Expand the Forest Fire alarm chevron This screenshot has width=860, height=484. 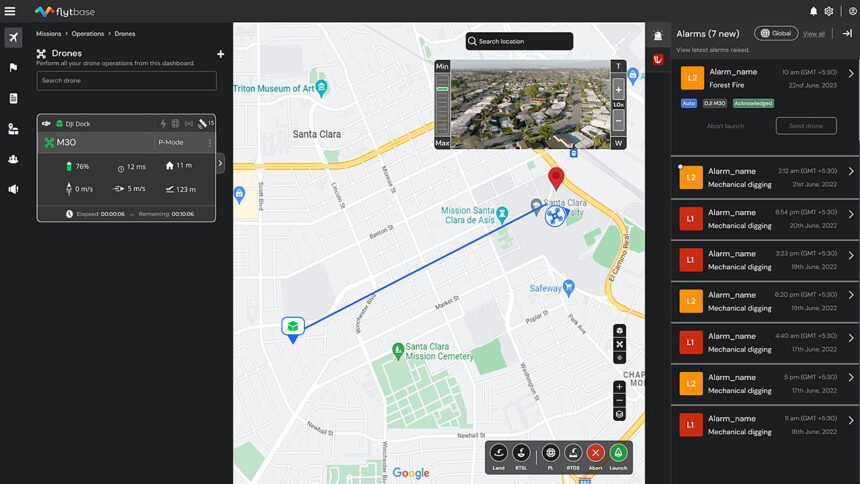851,73
